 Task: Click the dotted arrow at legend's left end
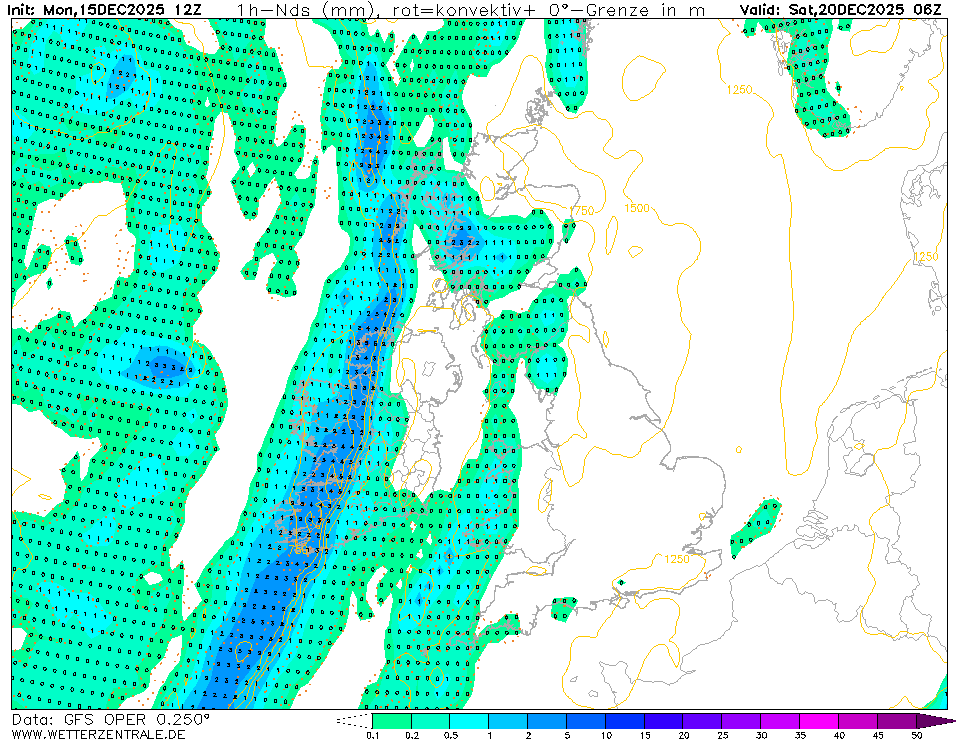(354, 720)
